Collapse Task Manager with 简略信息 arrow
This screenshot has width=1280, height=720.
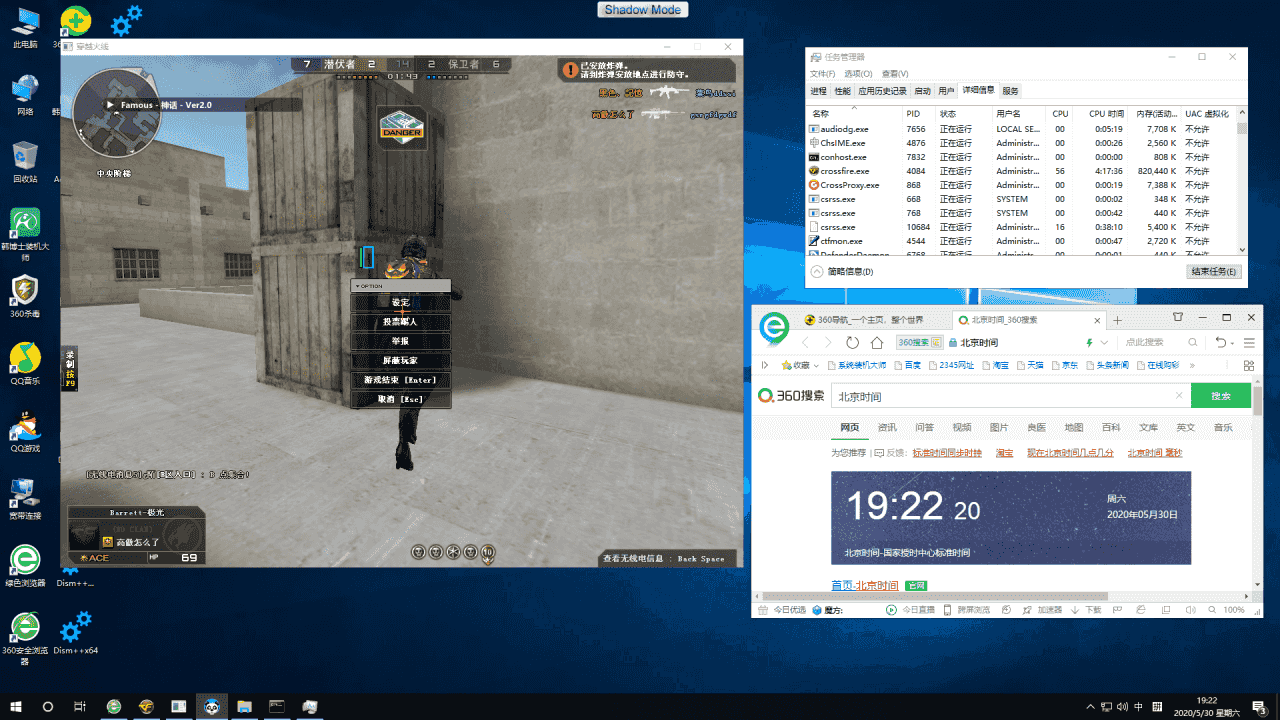(x=817, y=271)
